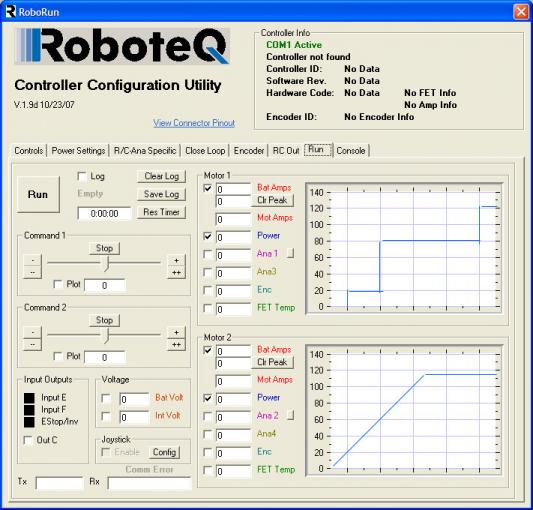Image resolution: width=533 pixels, height=510 pixels.
Task: Click the Clear Log button
Action: point(161,176)
